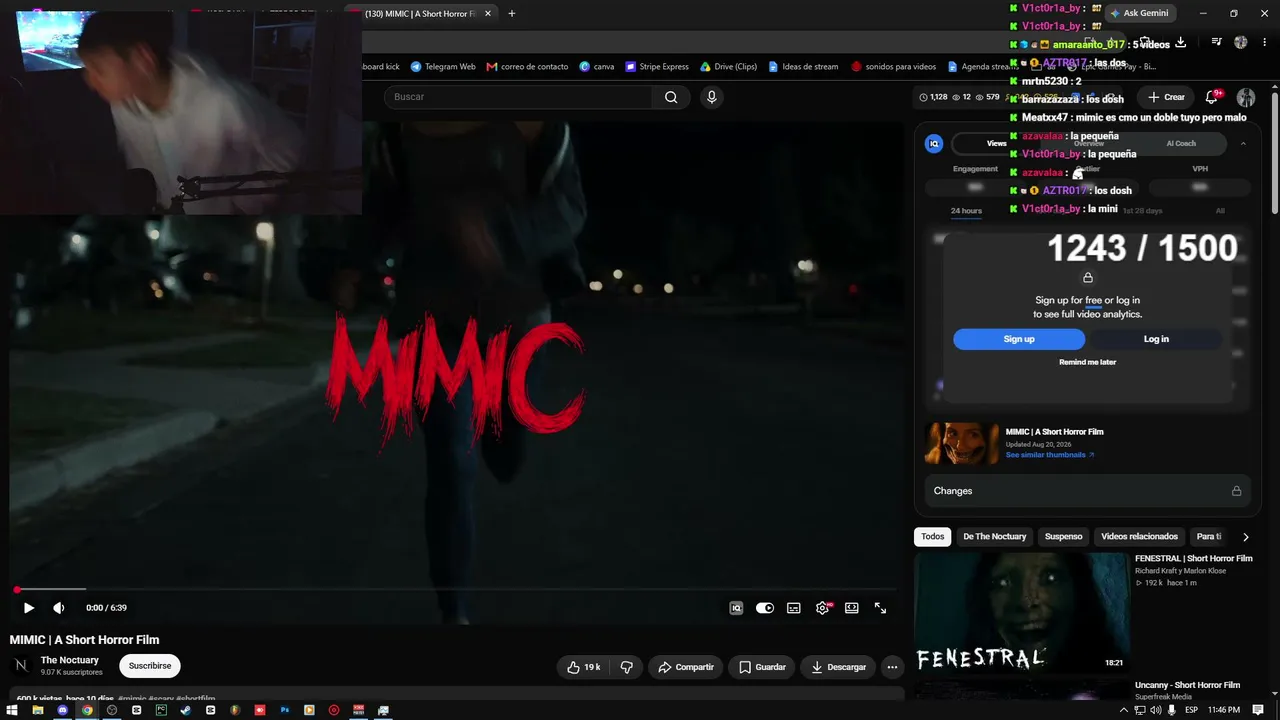Click the vidIQ logo in analytics panel
1280x720 pixels.
(x=934, y=143)
